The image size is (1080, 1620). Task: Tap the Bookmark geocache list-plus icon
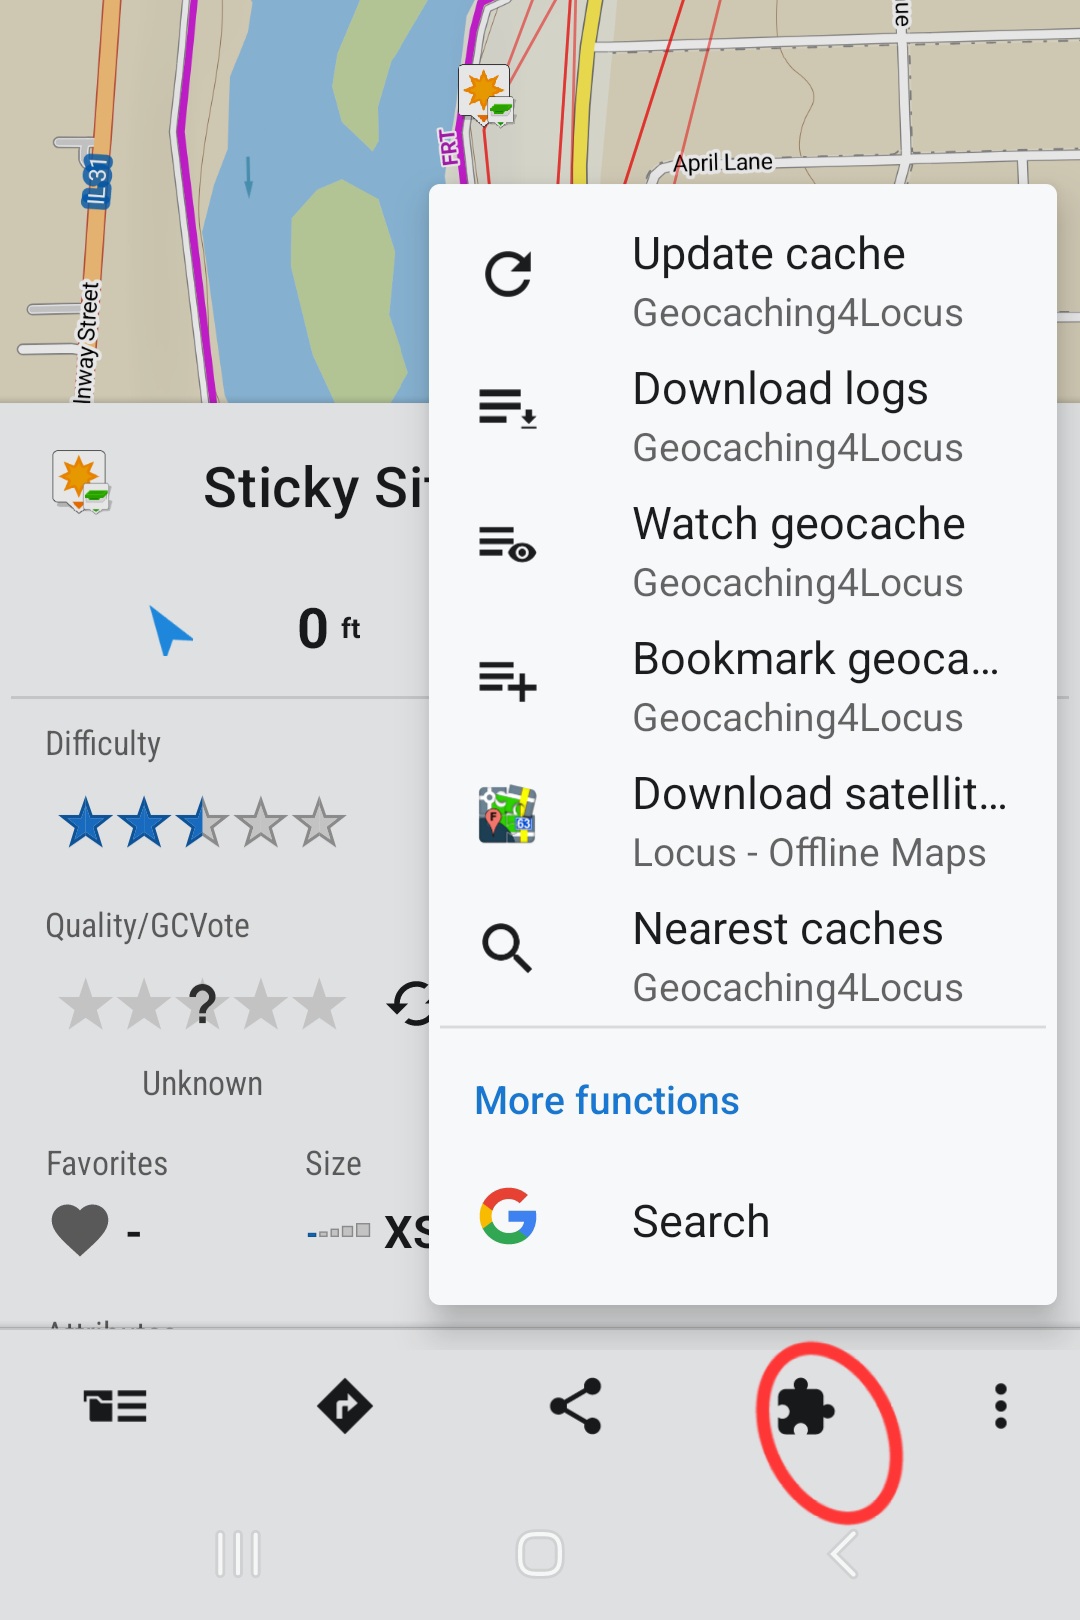[508, 681]
